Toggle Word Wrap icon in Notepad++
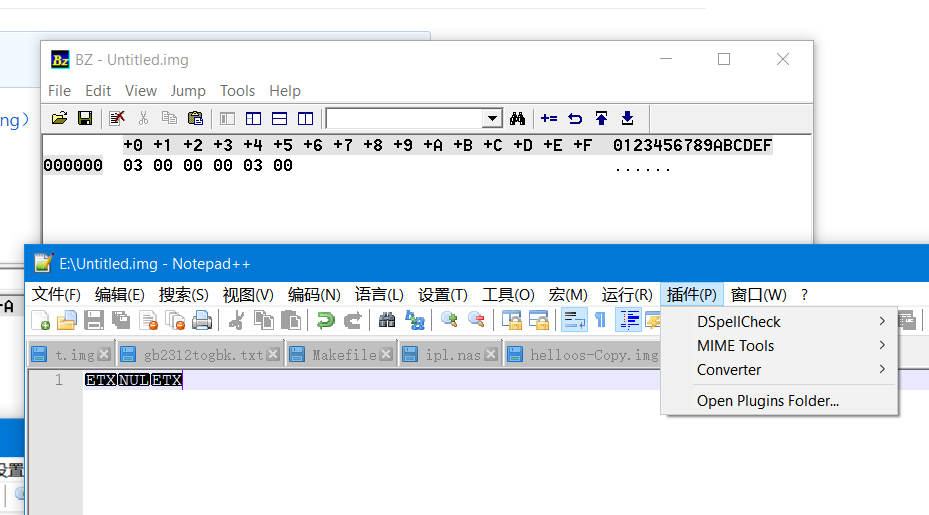The width and height of the screenshot is (929, 515). pyautogui.click(x=574, y=321)
